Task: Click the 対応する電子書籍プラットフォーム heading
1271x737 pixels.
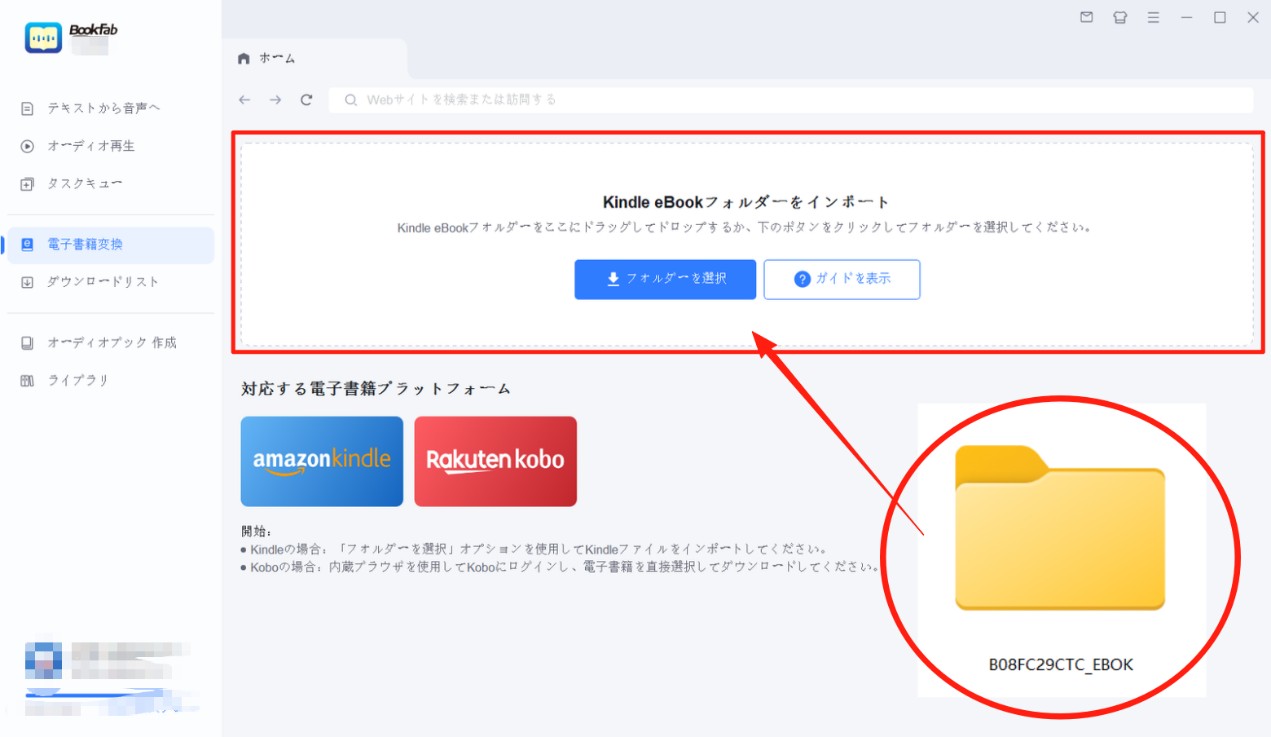Action: point(376,389)
